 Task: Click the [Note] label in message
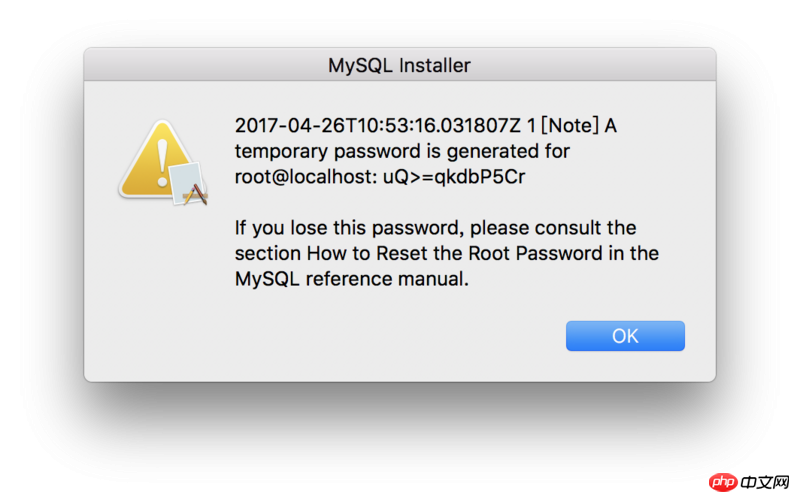[x=569, y=126]
